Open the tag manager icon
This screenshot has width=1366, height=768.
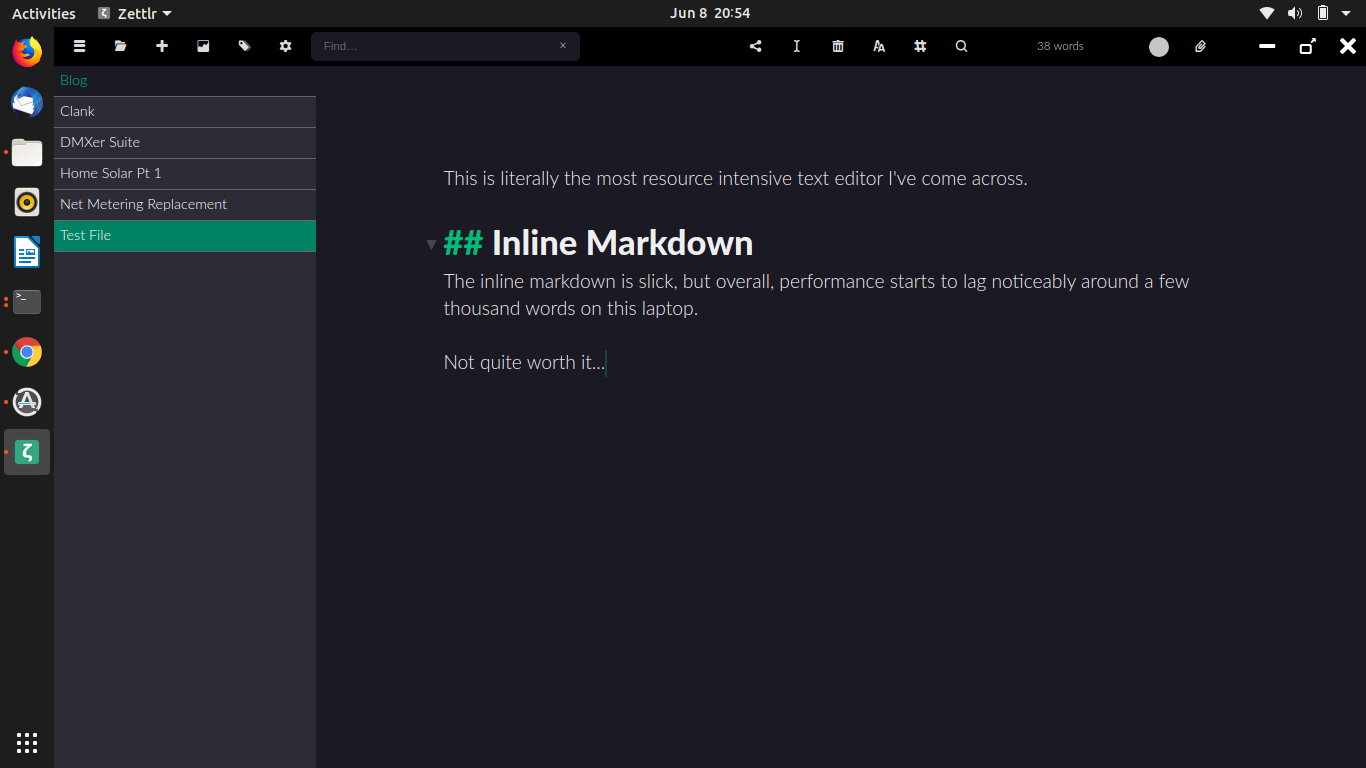click(244, 46)
